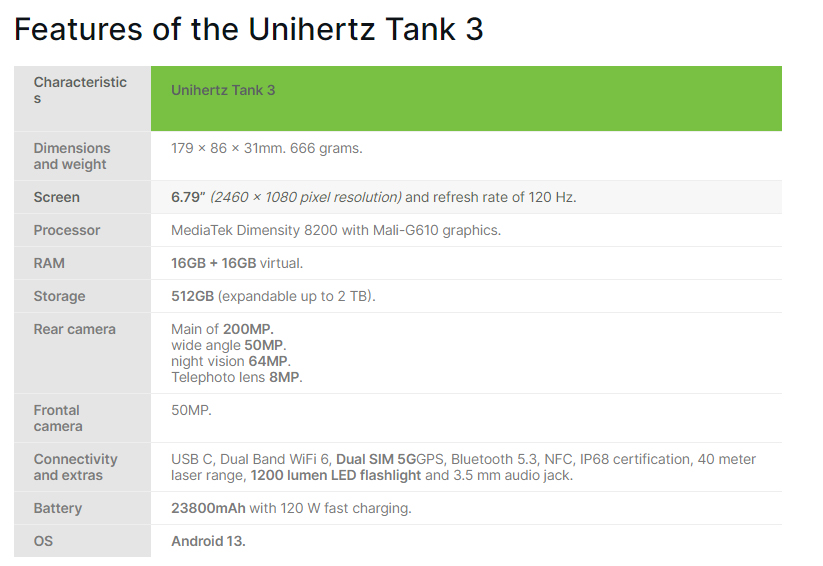Image resolution: width=823 pixels, height=566 pixels.
Task: Click the Characteristics column header
Action: tap(80, 90)
